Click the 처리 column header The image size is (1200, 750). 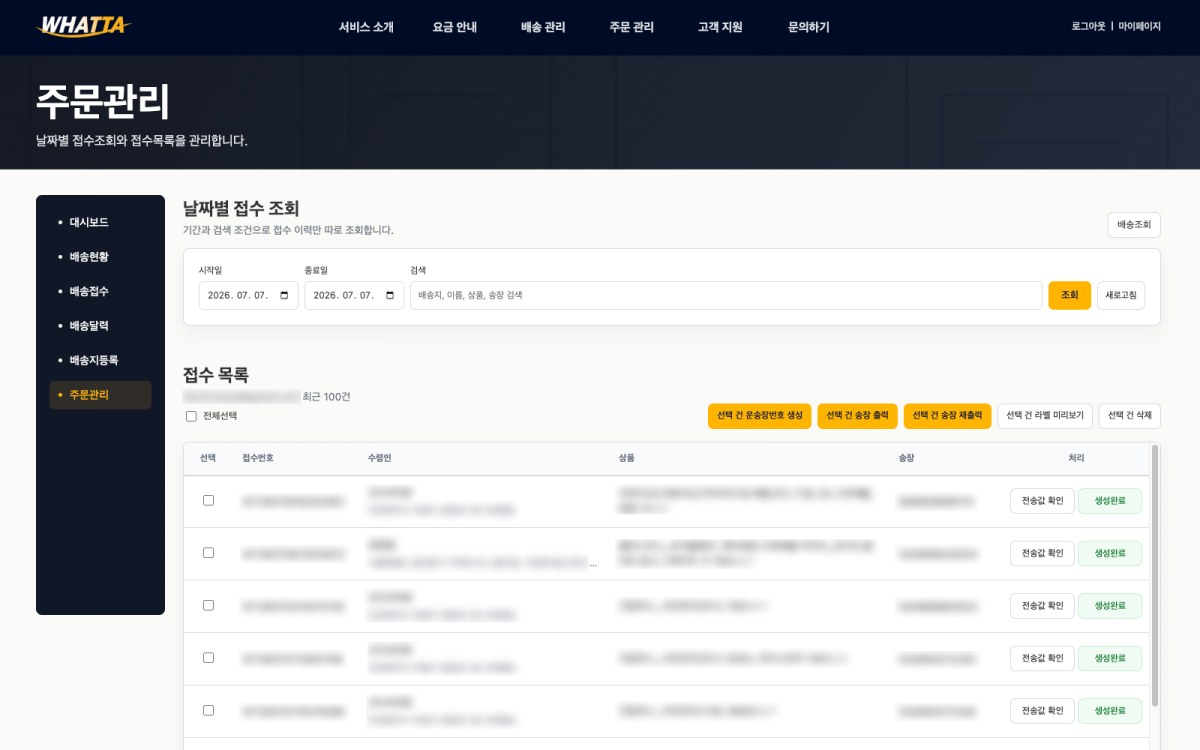pyautogui.click(x=1076, y=458)
